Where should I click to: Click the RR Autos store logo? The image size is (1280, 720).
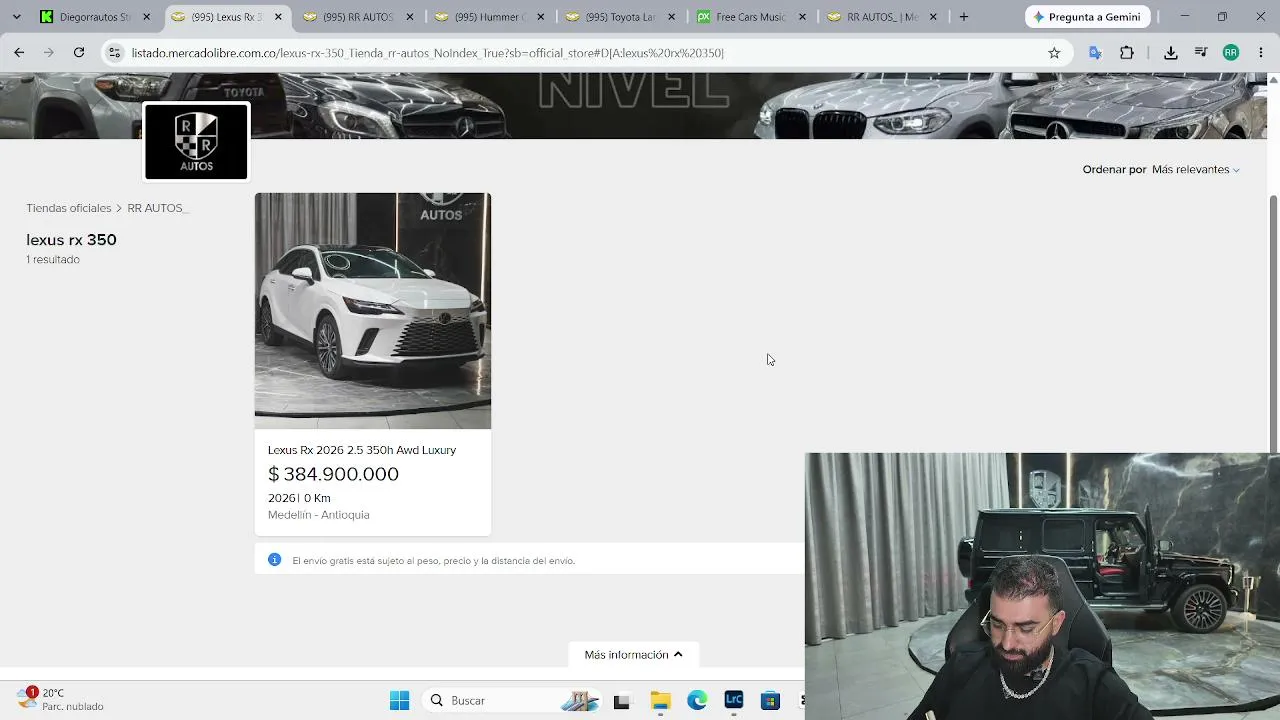pos(196,142)
